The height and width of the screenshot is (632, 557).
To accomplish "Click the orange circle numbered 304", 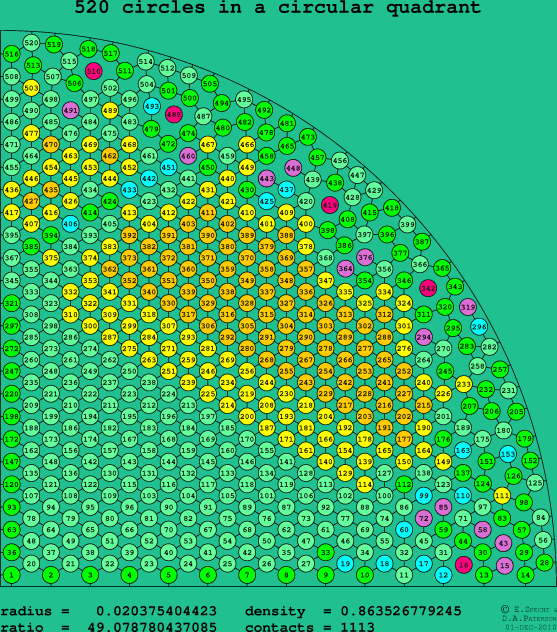I will coord(286,326).
